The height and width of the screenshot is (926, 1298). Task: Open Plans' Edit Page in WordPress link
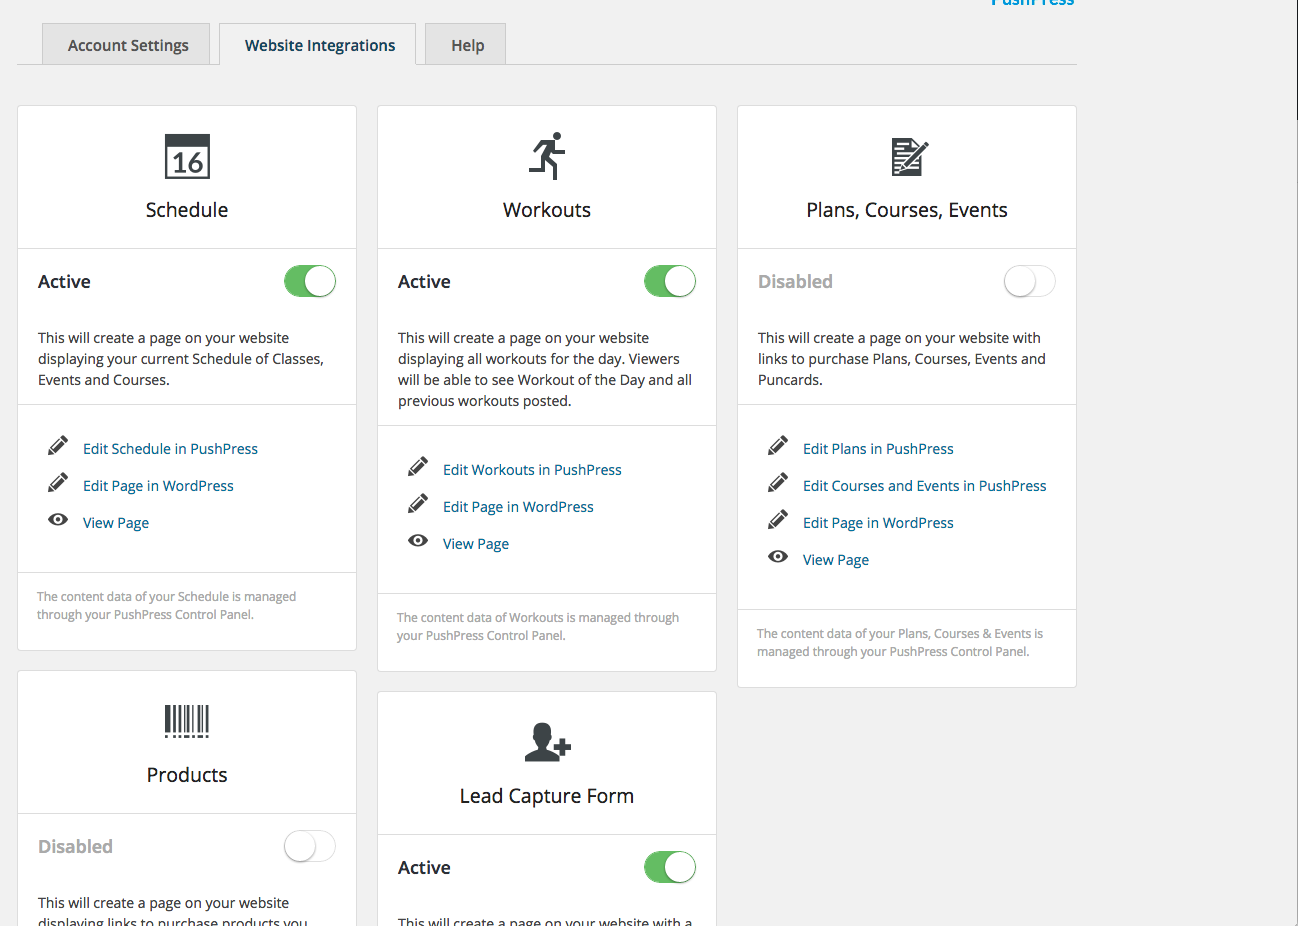(878, 523)
